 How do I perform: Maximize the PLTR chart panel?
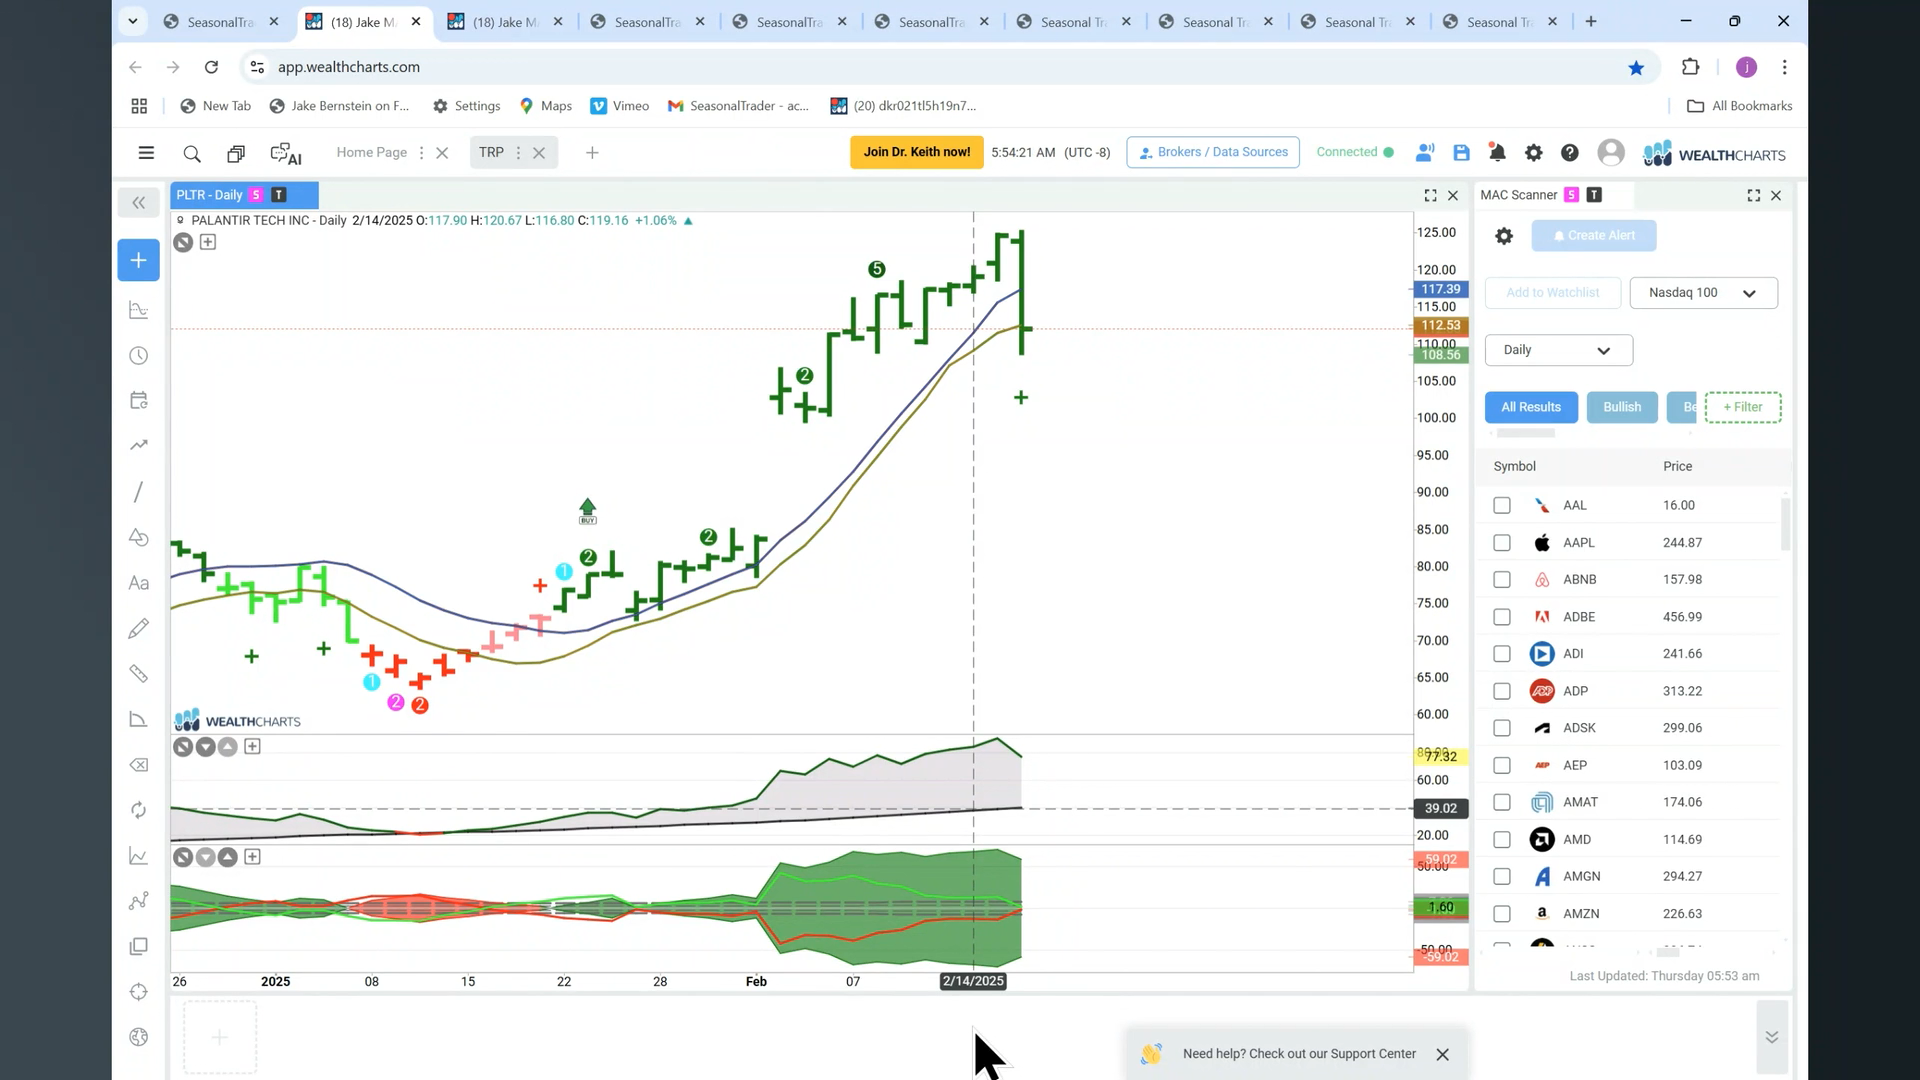[x=1430, y=196]
